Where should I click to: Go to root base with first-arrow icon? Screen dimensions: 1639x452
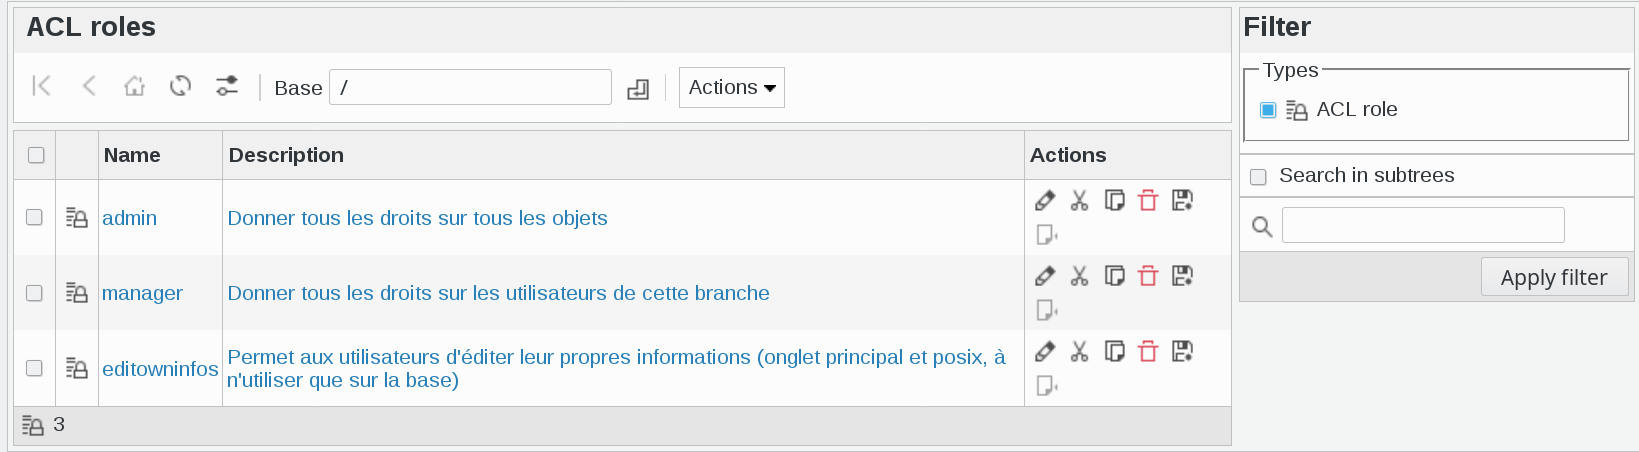click(41, 86)
